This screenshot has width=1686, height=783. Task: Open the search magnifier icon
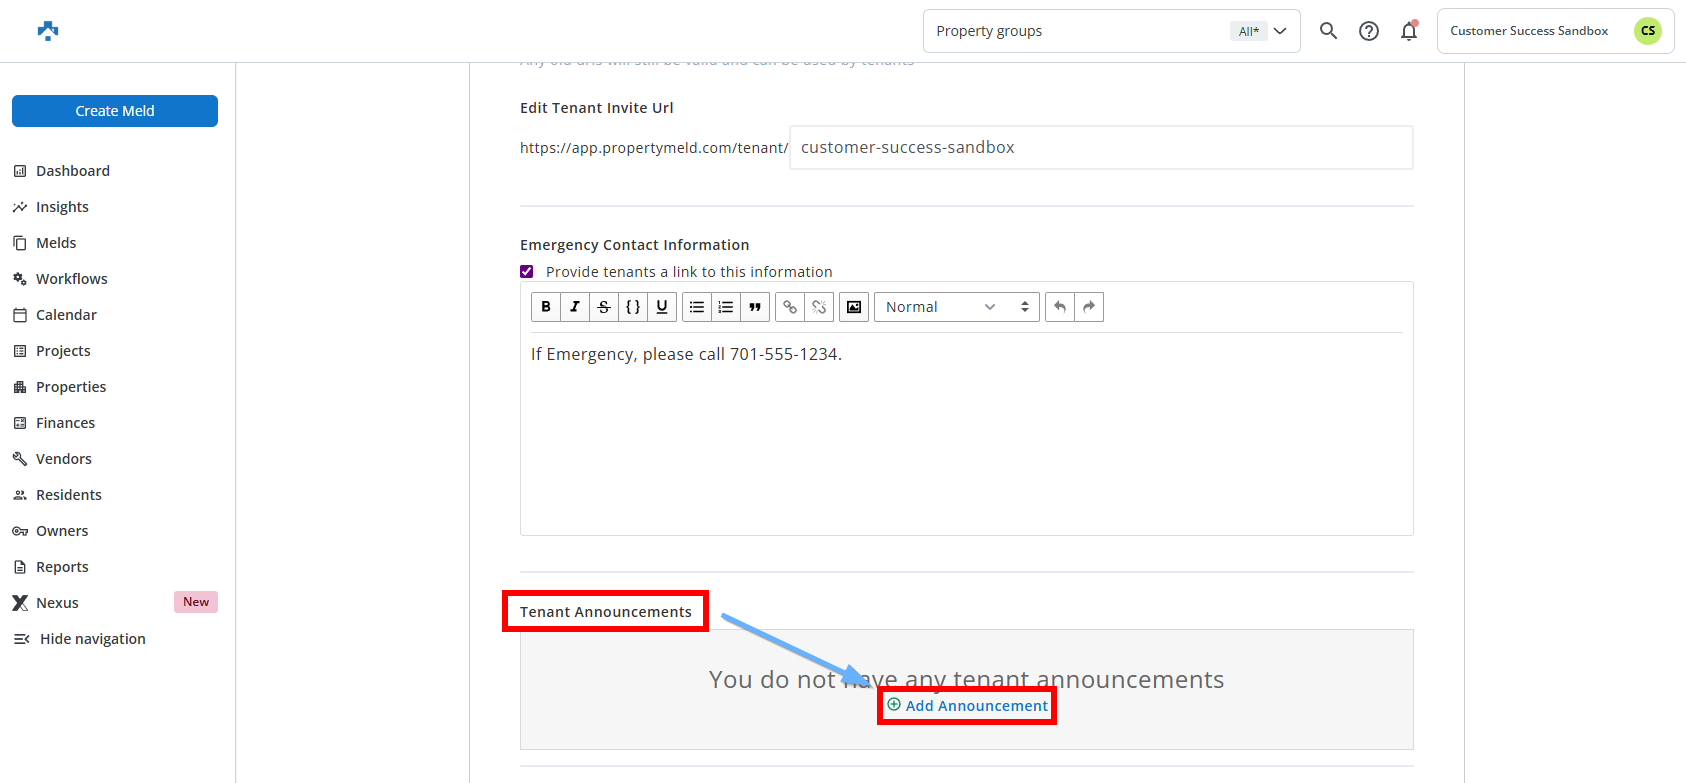pyautogui.click(x=1328, y=31)
